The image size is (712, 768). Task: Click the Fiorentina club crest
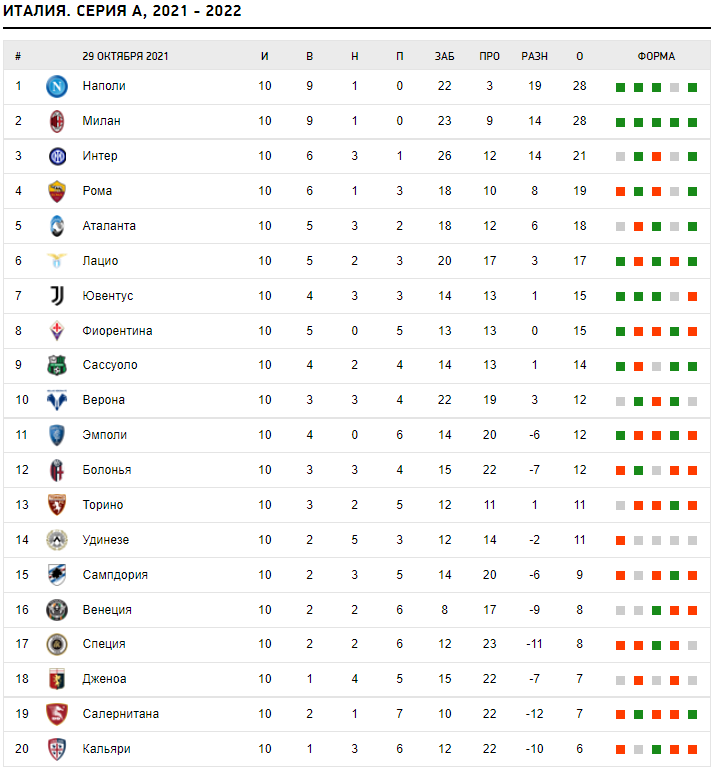[x=56, y=331]
